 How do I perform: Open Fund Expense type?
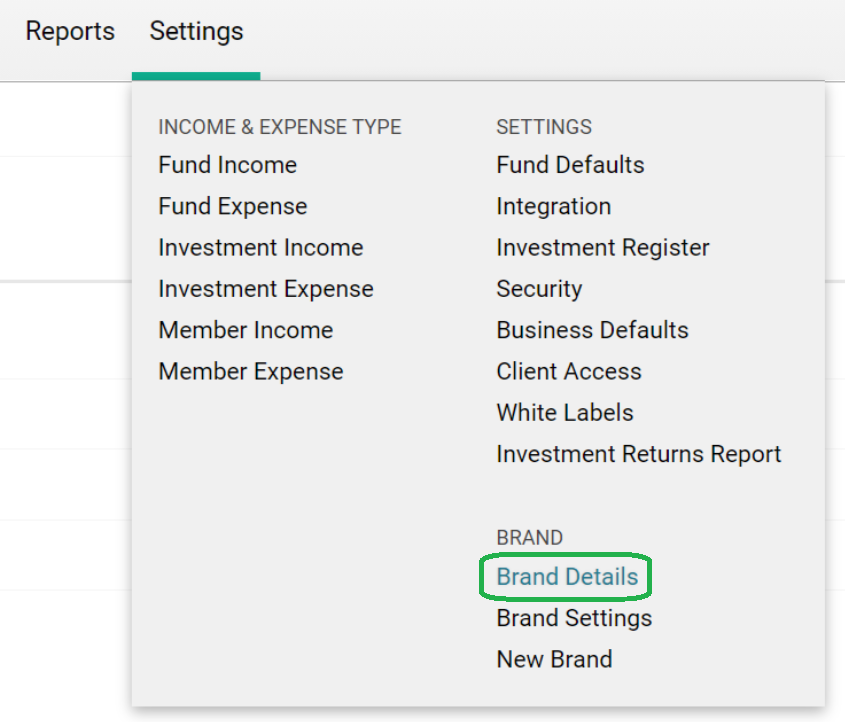232,206
